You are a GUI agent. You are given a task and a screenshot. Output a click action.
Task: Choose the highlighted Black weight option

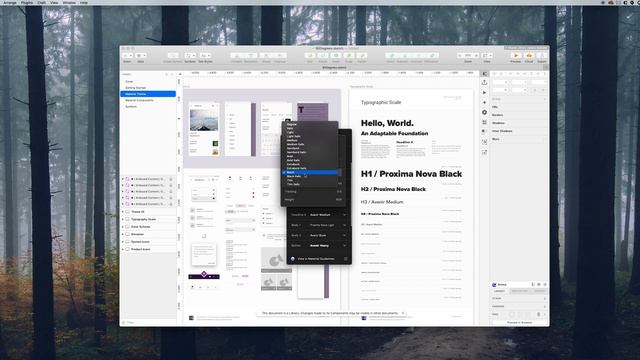point(310,172)
